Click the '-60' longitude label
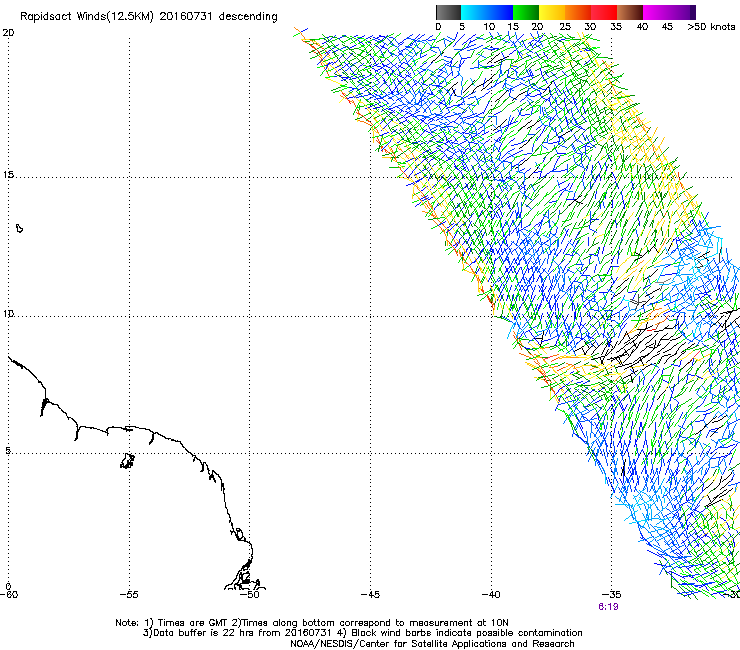The width and height of the screenshot is (740, 650). 8,594
